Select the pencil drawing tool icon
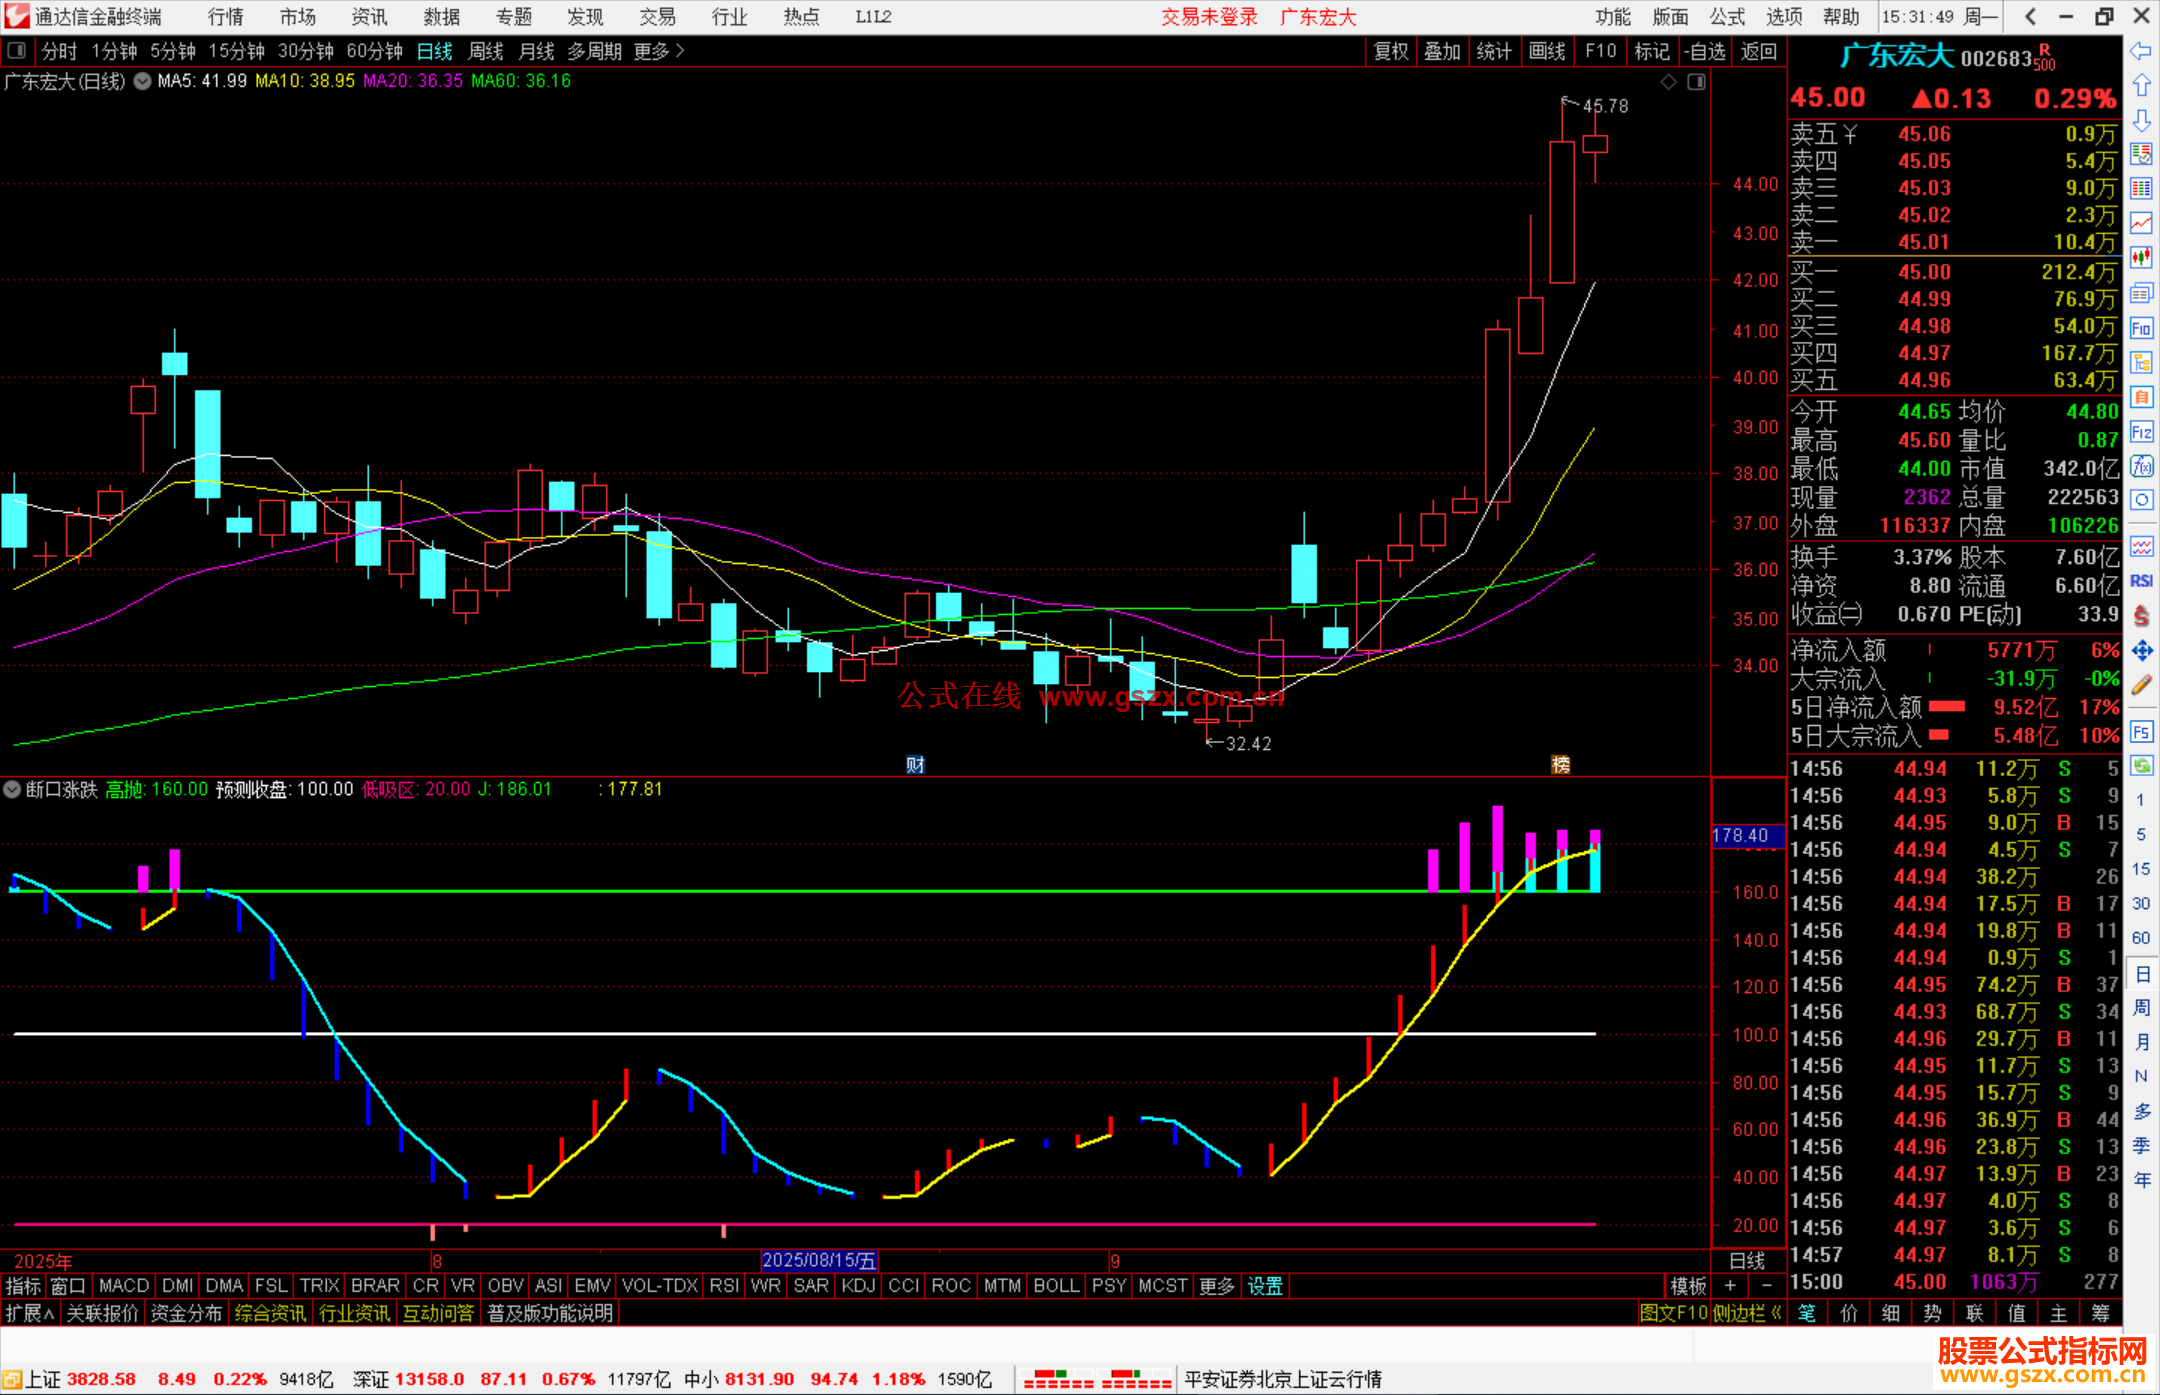 (x=2141, y=686)
